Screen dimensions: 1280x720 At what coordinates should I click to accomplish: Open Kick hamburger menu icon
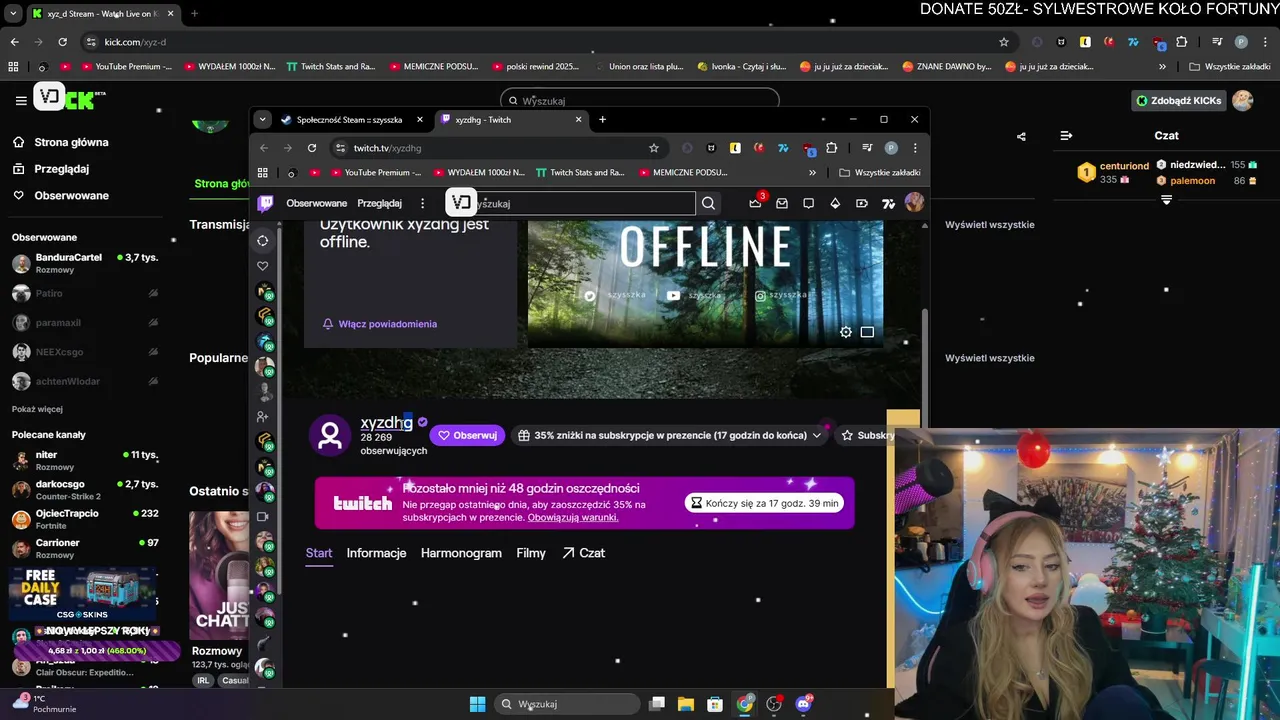click(x=21, y=100)
